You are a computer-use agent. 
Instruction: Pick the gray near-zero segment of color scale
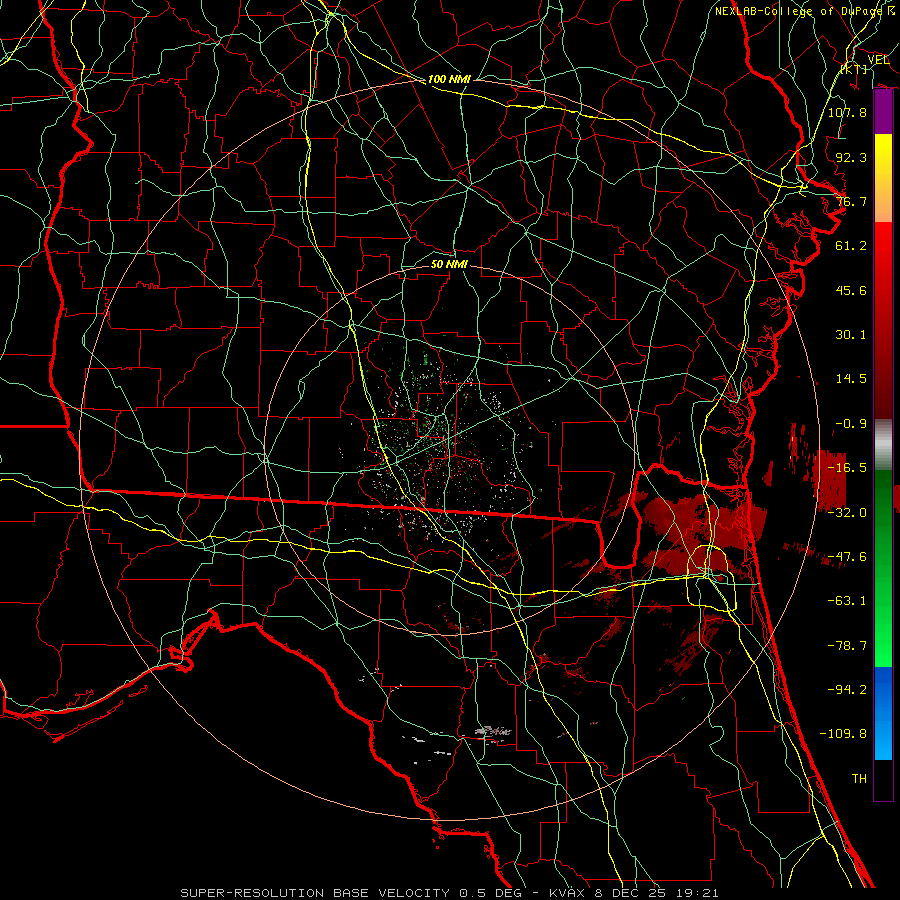[883, 445]
